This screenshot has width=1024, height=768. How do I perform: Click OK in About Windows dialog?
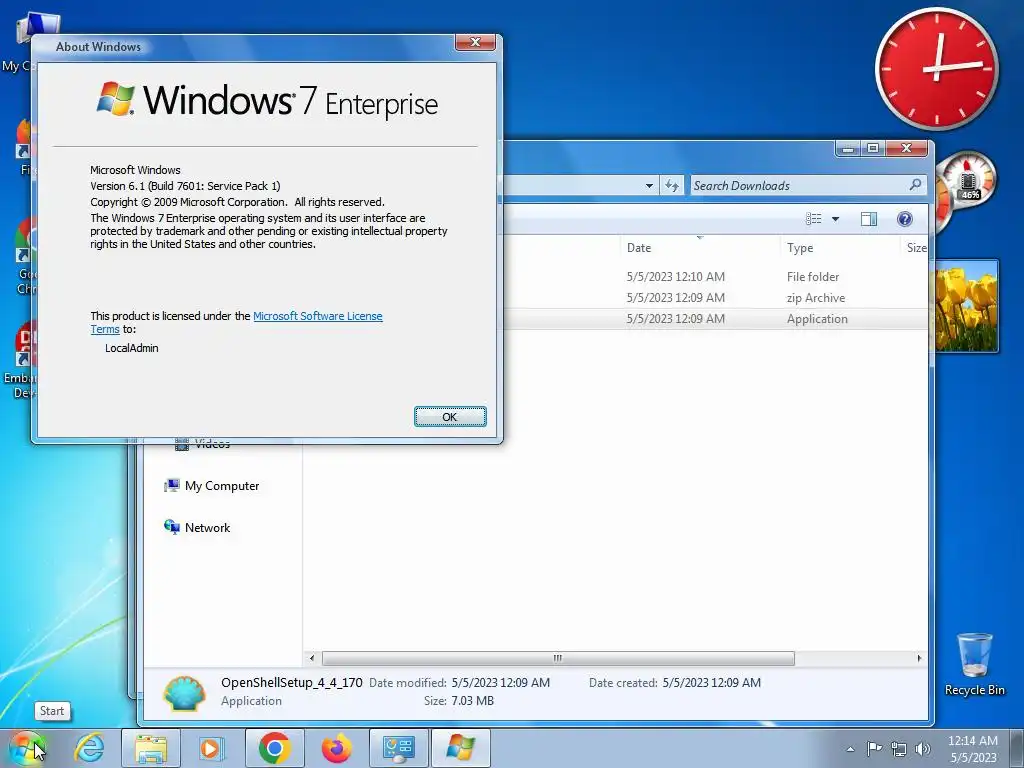tap(450, 417)
